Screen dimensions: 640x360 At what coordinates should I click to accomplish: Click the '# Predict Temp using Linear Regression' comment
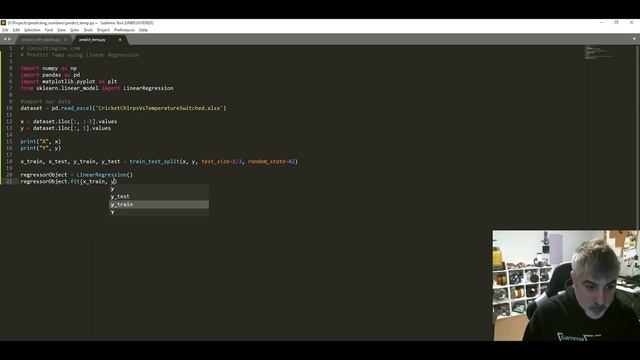[80, 55]
